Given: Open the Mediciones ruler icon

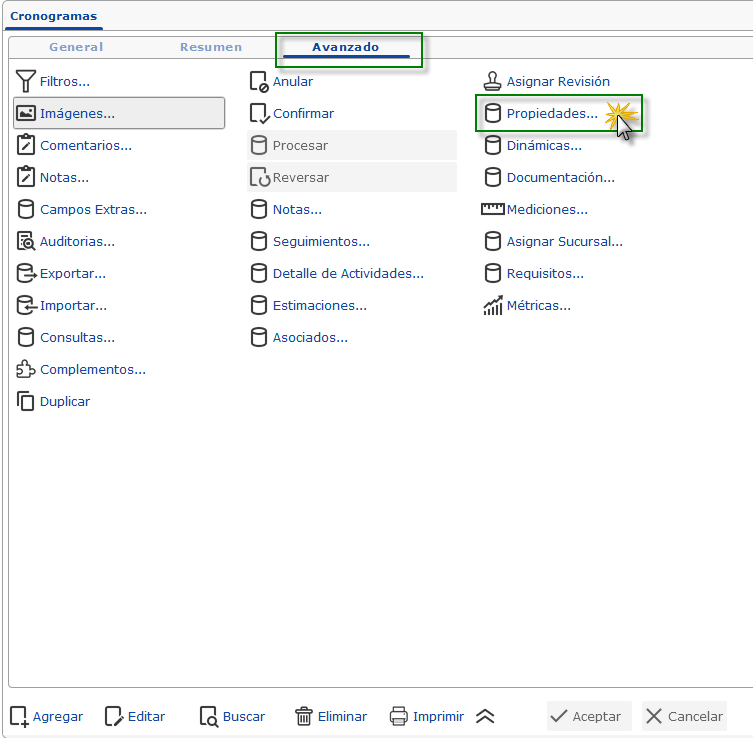Looking at the screenshot, I should coord(492,209).
